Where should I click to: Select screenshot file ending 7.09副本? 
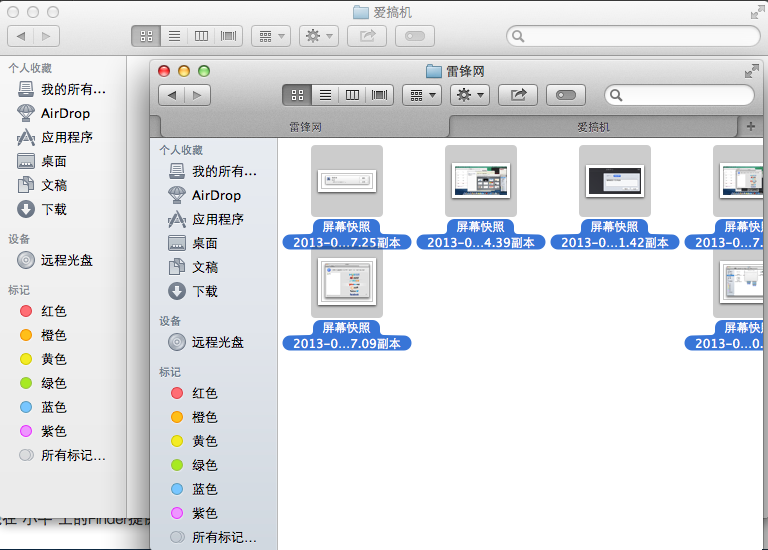(x=347, y=284)
